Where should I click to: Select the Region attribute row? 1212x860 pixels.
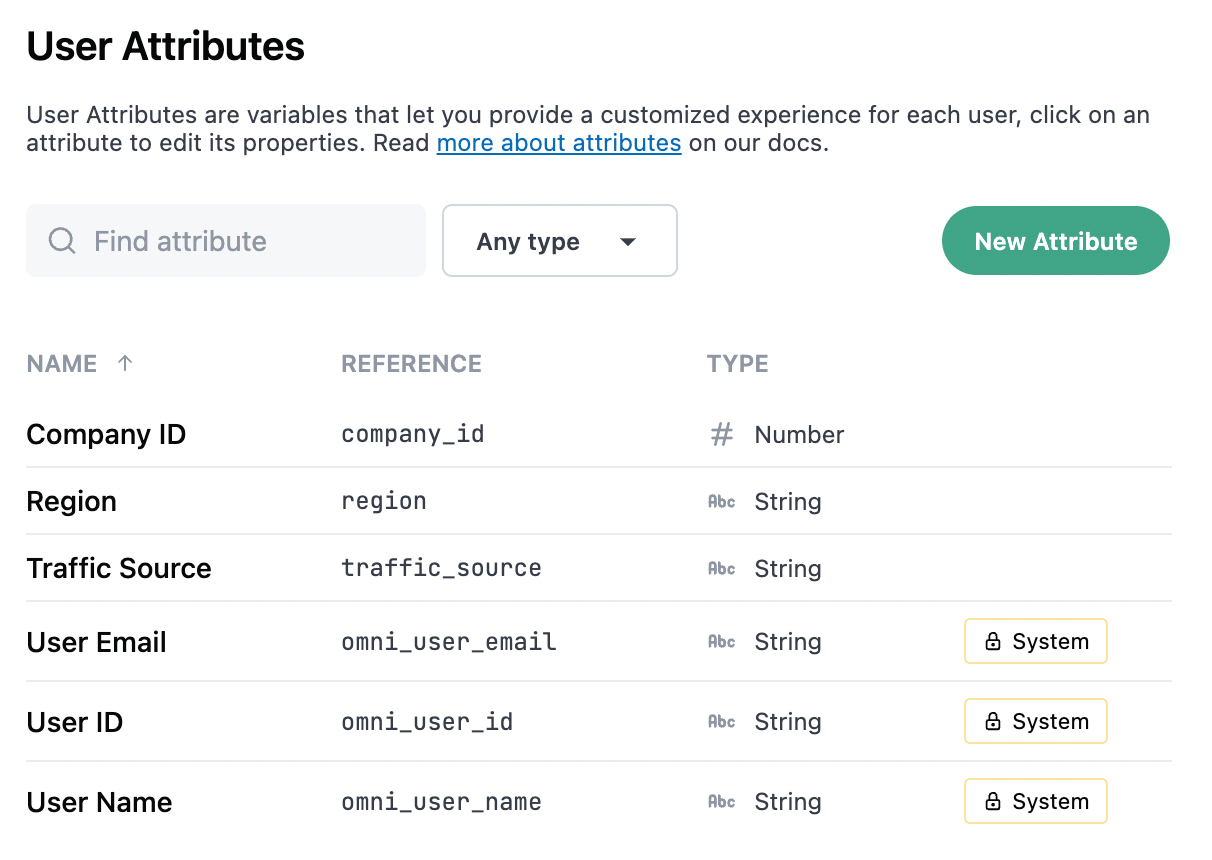pyautogui.click(x=71, y=501)
